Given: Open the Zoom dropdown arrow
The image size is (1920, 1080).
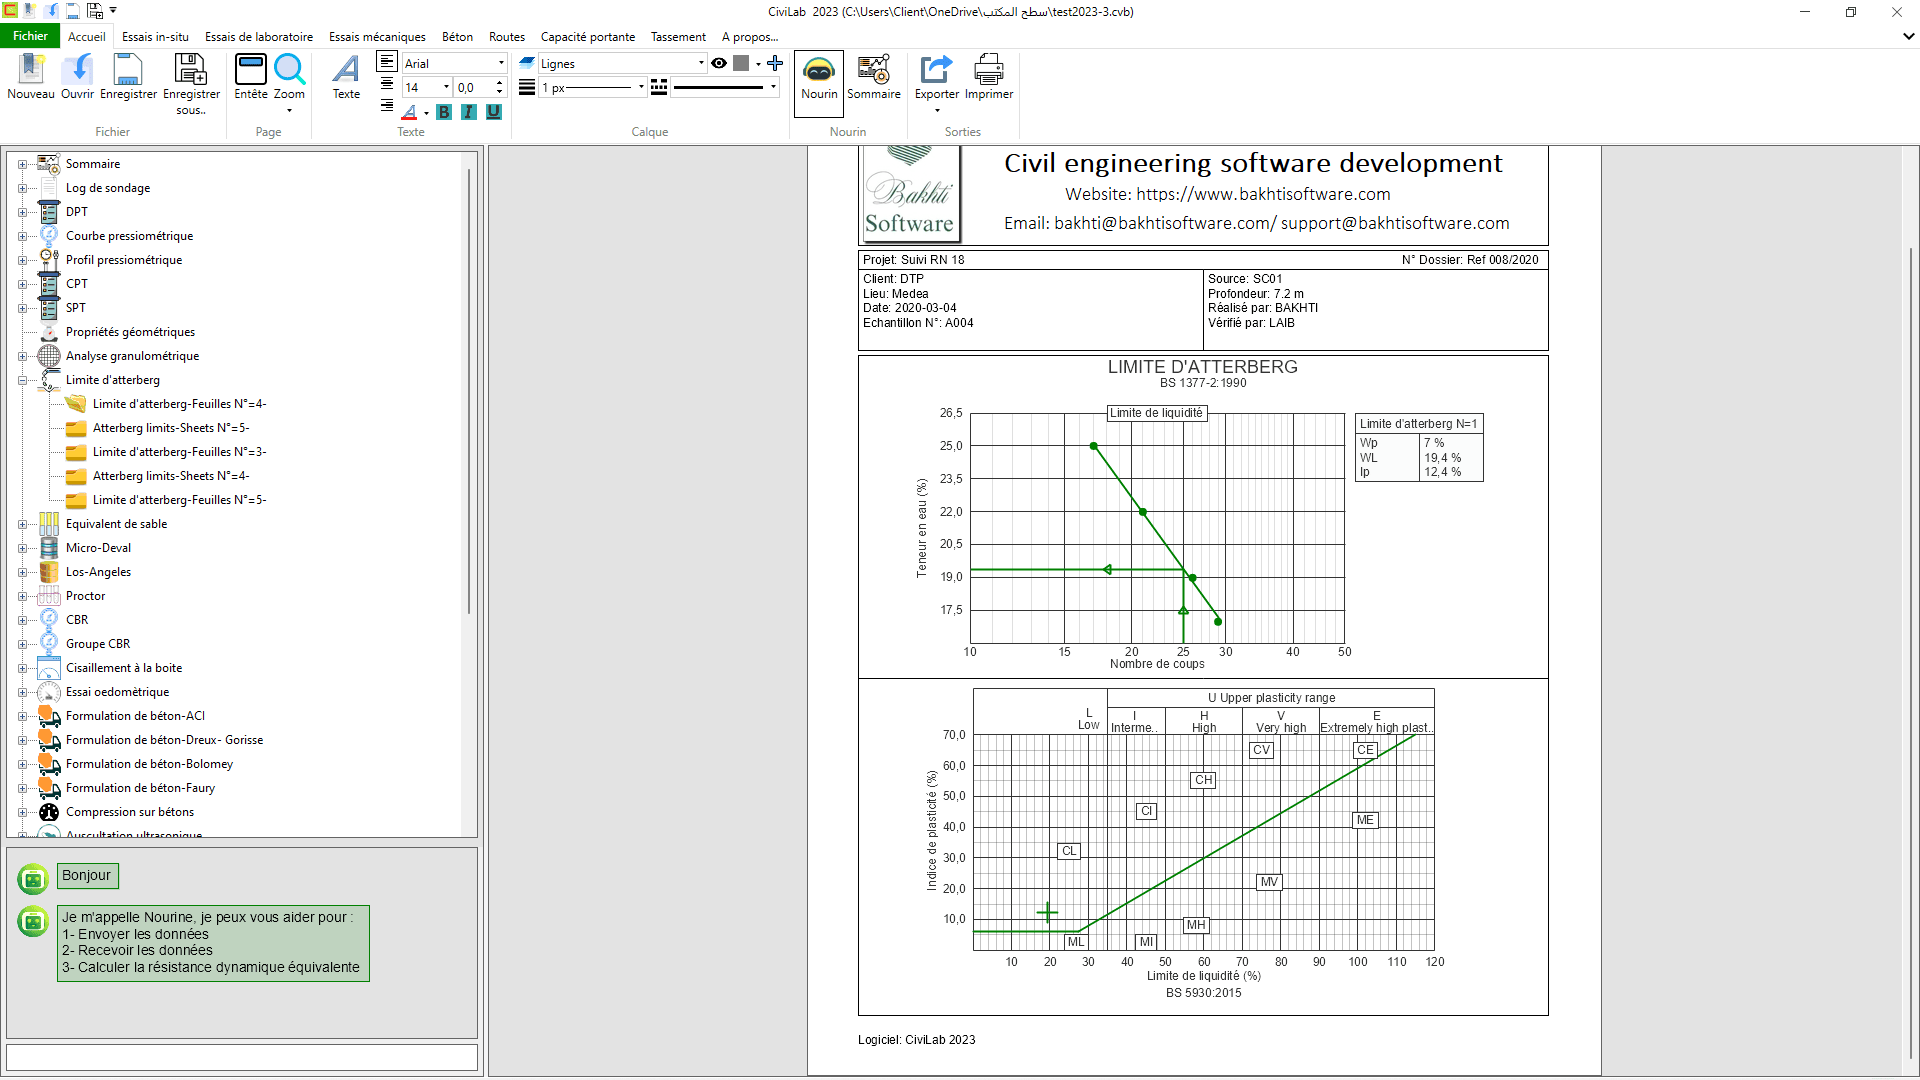Looking at the screenshot, I should [289, 110].
